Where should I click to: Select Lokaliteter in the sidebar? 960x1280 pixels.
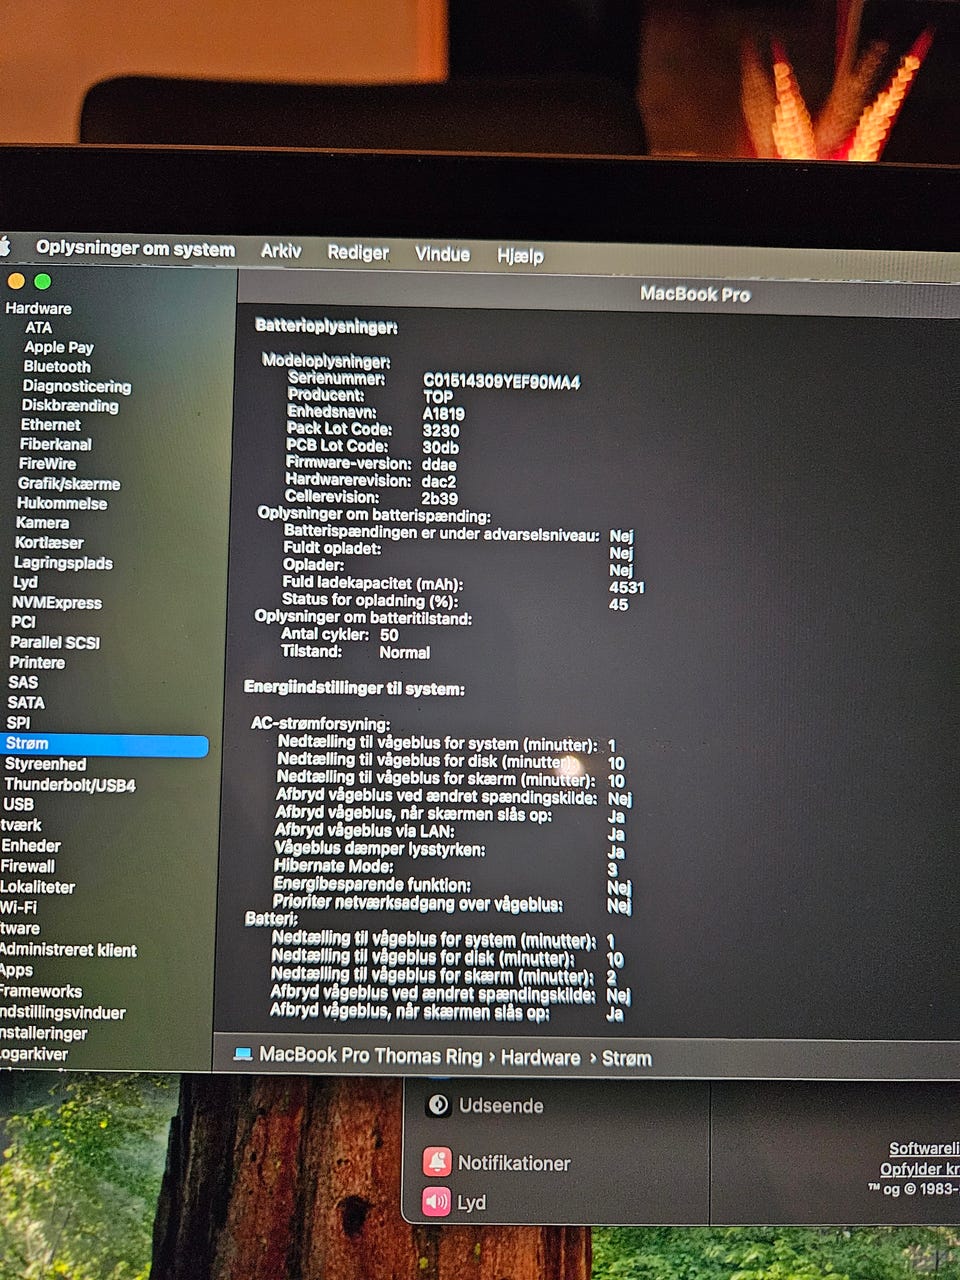coord(38,887)
